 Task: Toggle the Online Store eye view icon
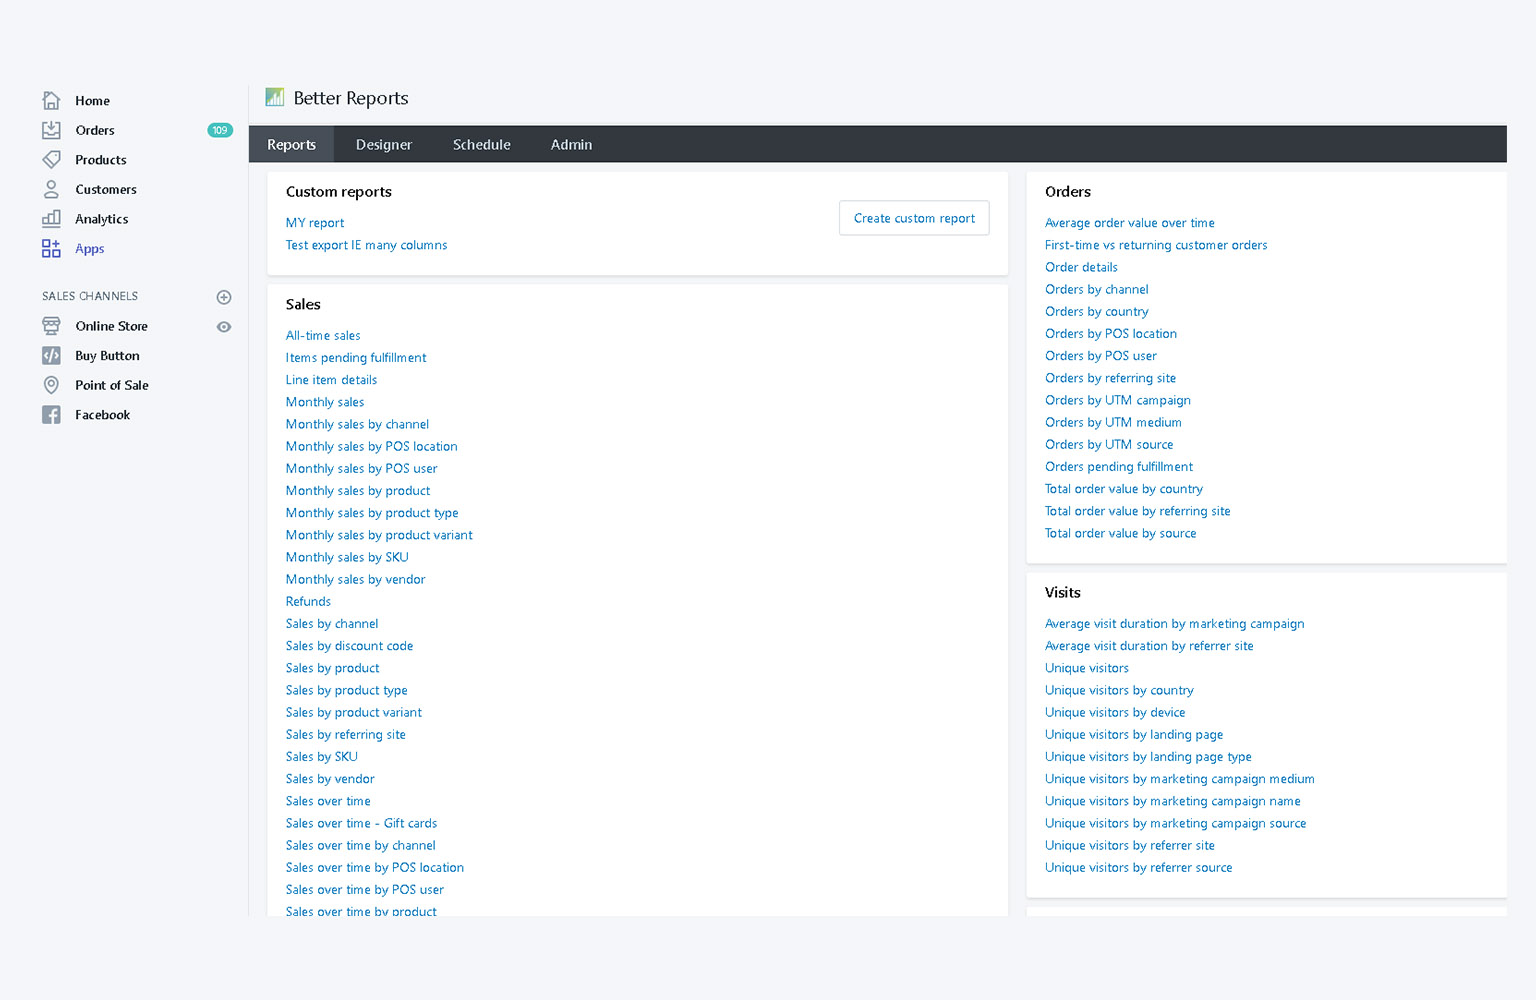224,327
